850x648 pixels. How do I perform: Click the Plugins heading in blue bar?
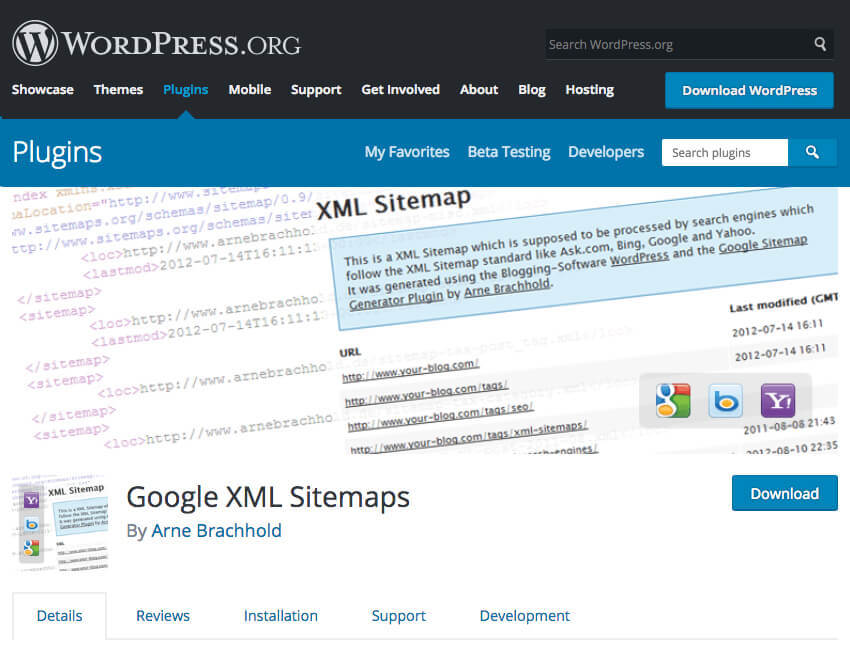57,152
